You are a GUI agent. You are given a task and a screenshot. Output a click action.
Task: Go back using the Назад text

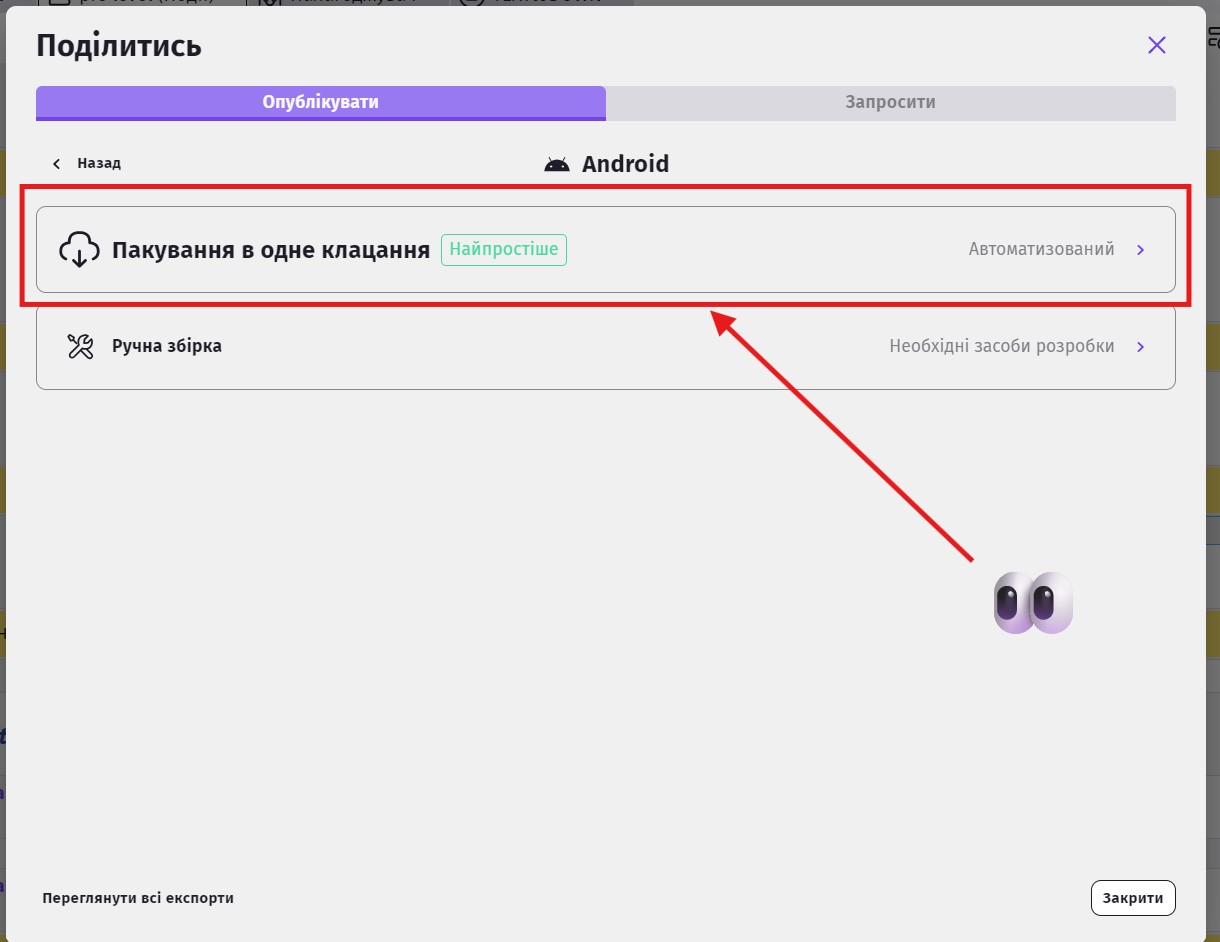[x=99, y=163]
